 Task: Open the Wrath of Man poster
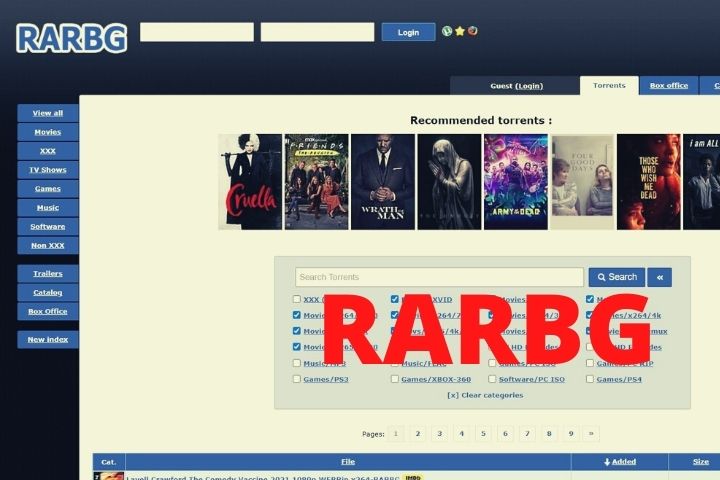(x=383, y=182)
